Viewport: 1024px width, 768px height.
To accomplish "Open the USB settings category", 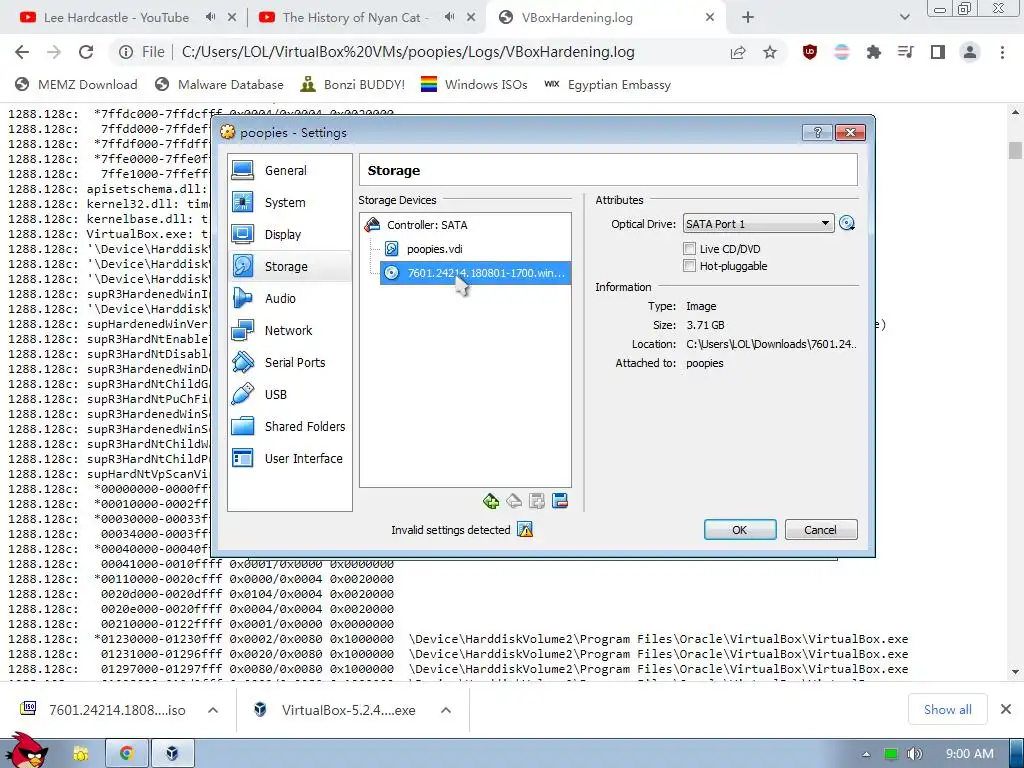I will coord(289,394).
